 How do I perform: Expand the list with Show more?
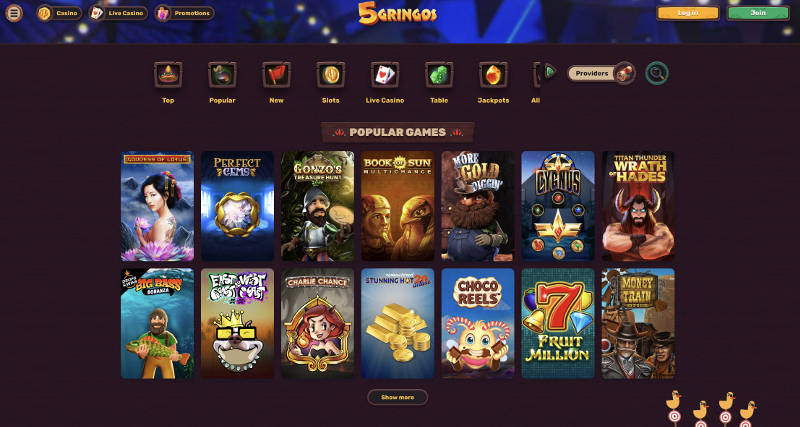click(397, 397)
